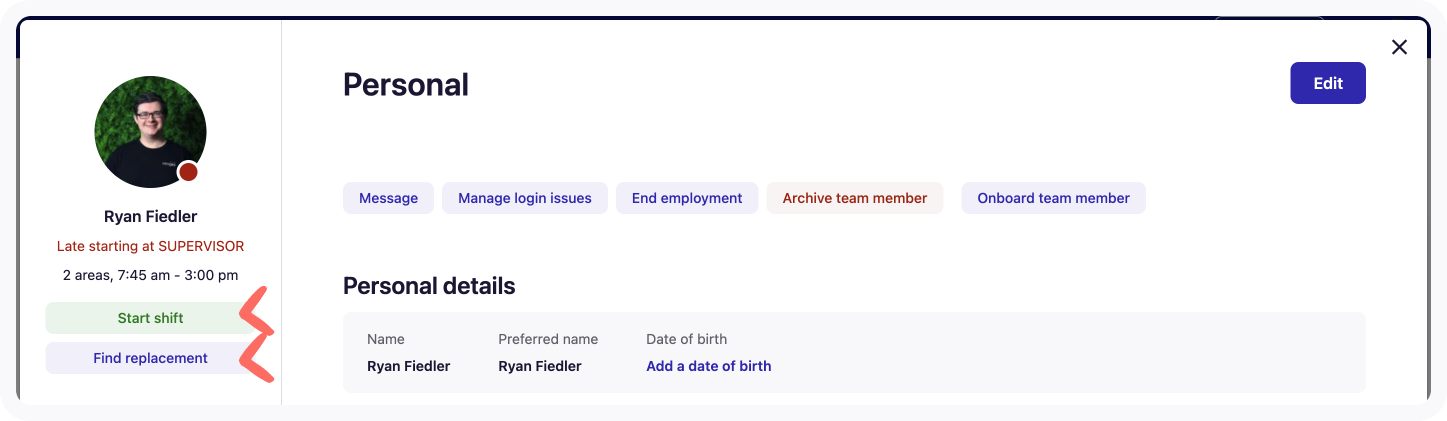Click Archive team member

point(854,198)
